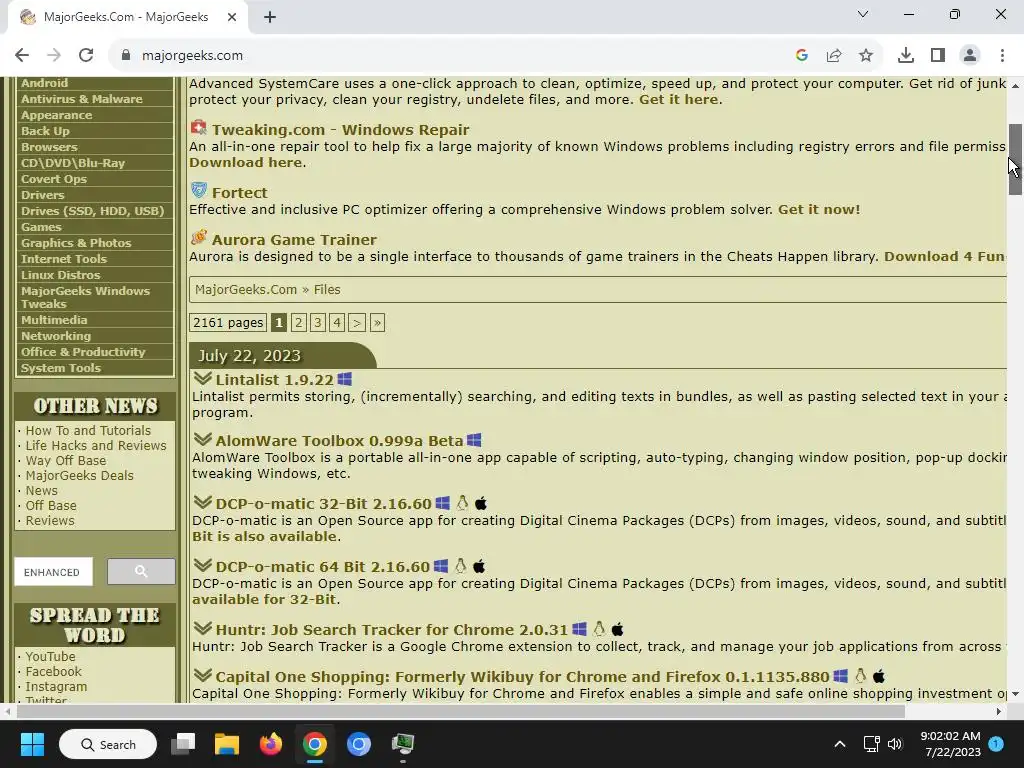Screen dimensions: 1024x768
Task: Click Windows logo beside Capital One Shopping
Action: click(840, 676)
